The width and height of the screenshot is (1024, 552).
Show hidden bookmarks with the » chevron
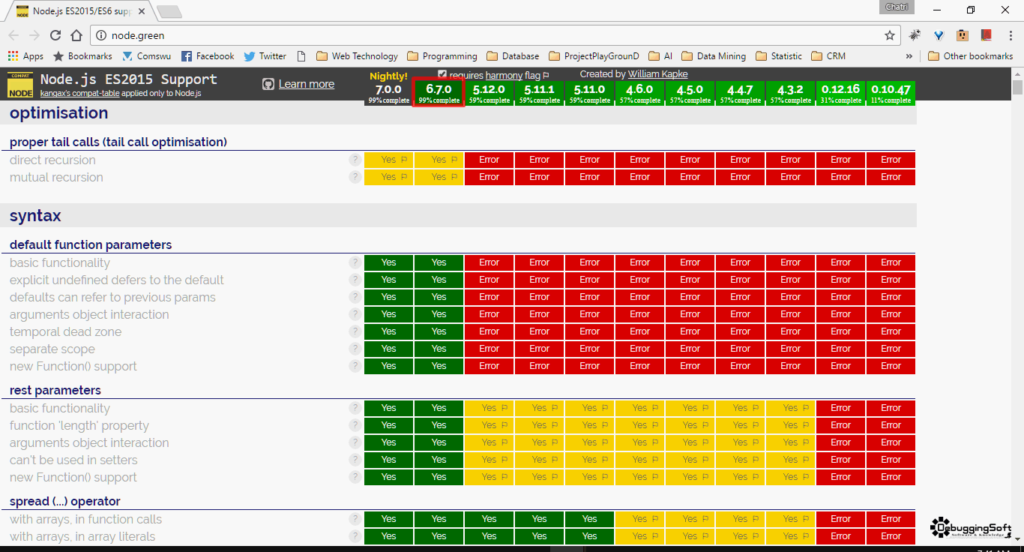[x=908, y=56]
